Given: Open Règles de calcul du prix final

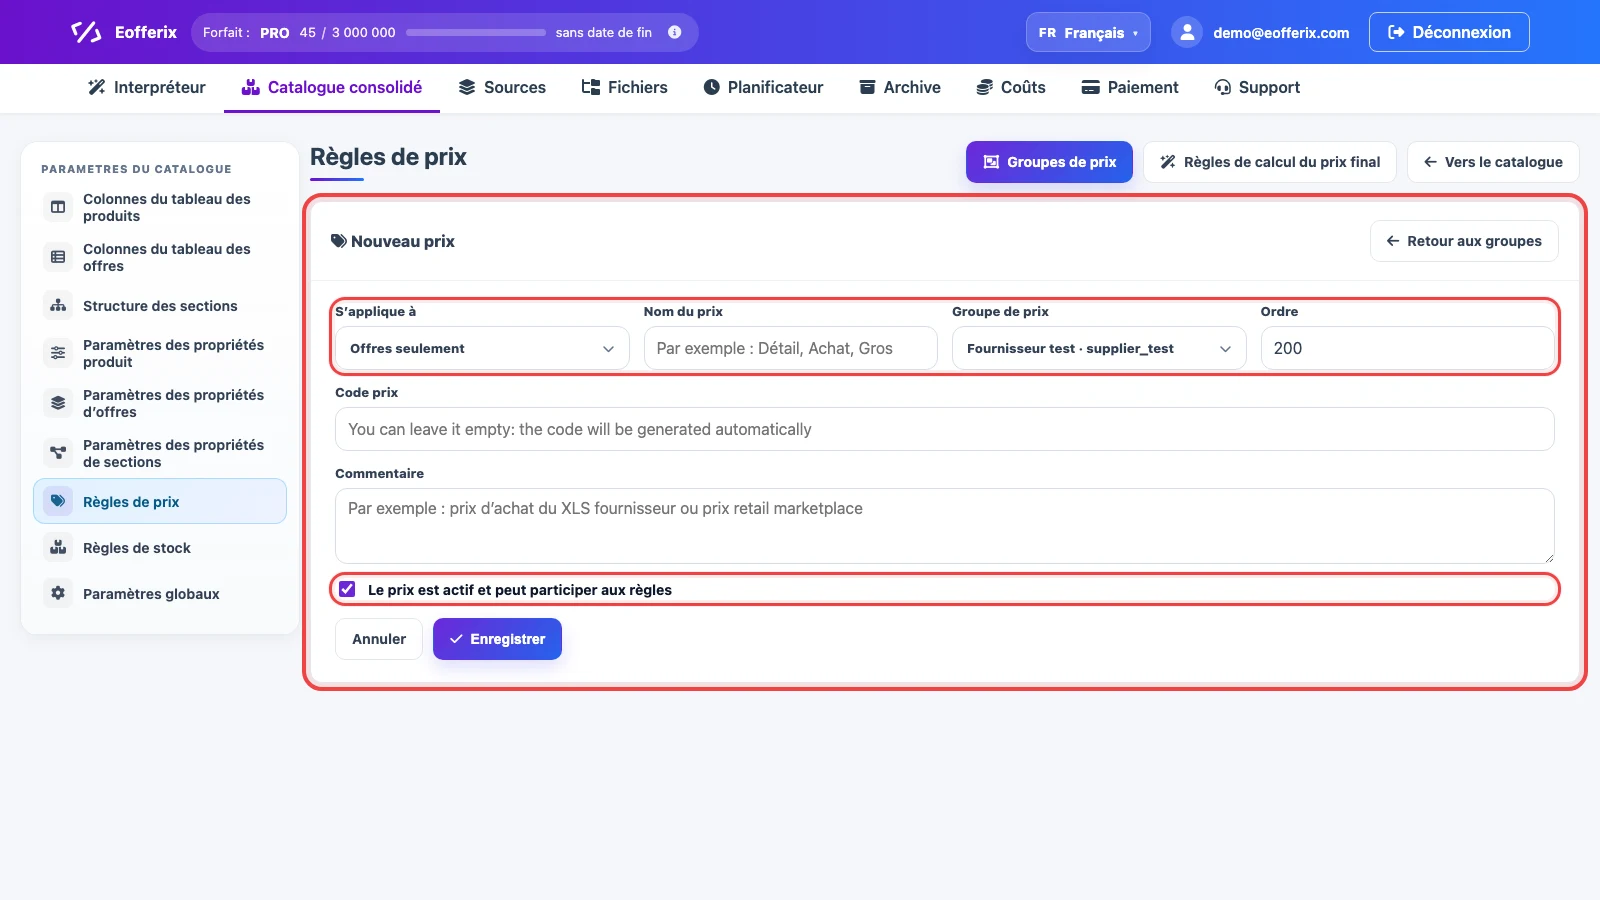Looking at the screenshot, I should pyautogui.click(x=1270, y=162).
